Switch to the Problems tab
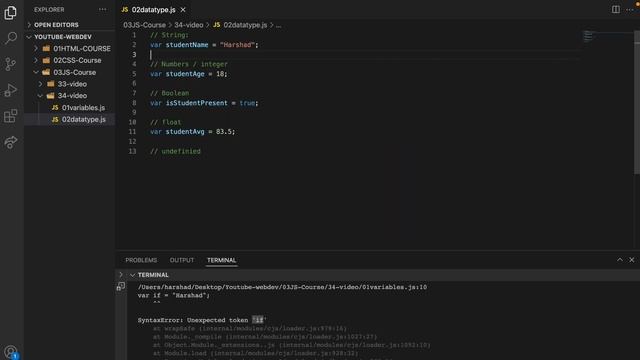The width and height of the screenshot is (640, 360). tap(141, 260)
